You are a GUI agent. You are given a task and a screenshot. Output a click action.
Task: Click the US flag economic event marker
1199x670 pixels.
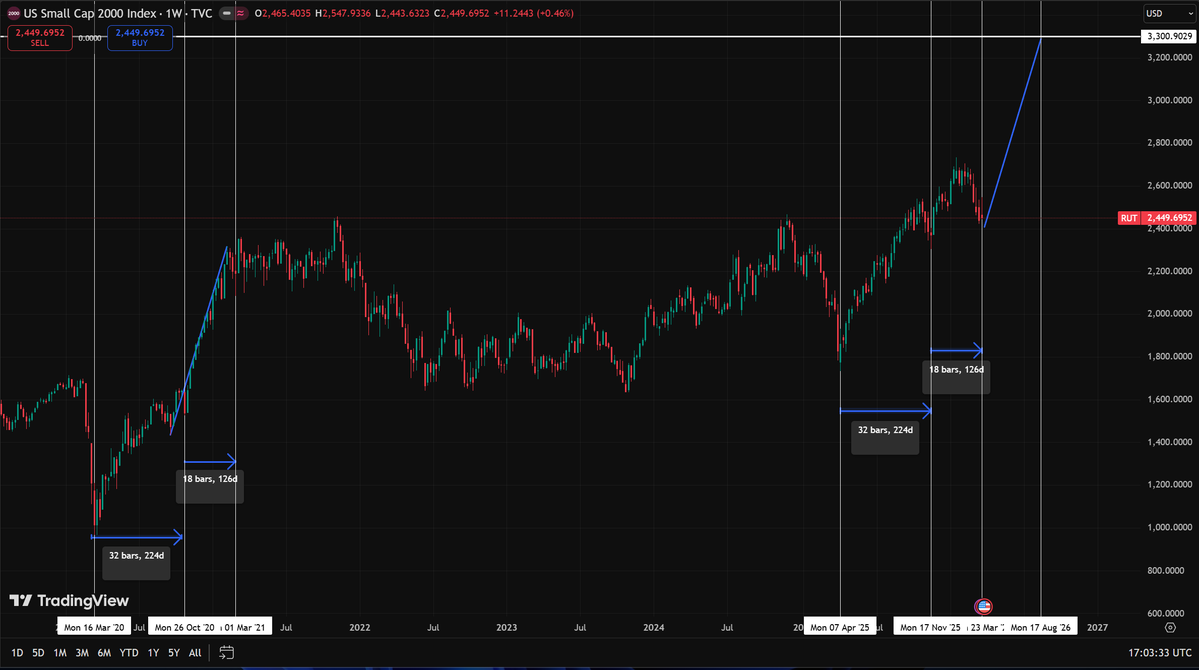pyautogui.click(x=983, y=607)
